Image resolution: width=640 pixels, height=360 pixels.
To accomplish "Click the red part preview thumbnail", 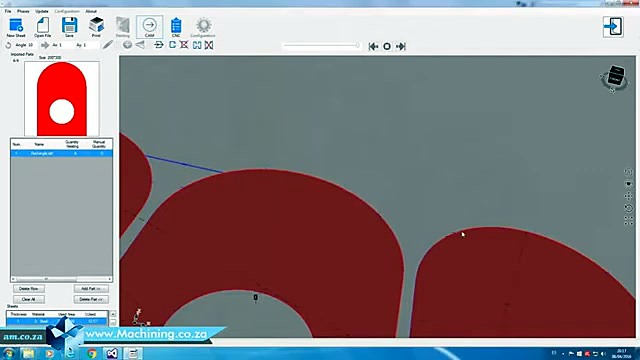I will click(x=62, y=99).
